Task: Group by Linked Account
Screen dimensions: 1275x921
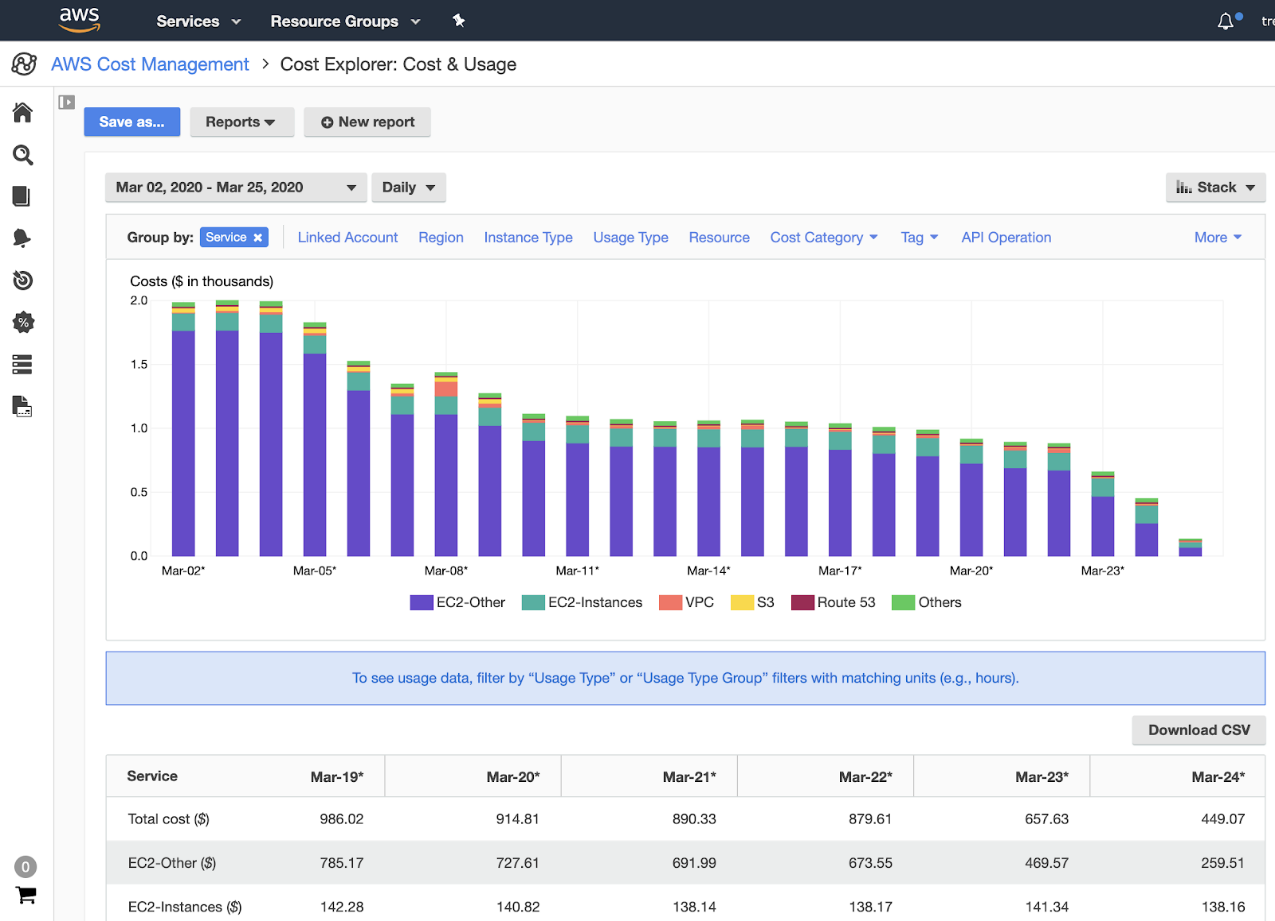Action: click(348, 237)
